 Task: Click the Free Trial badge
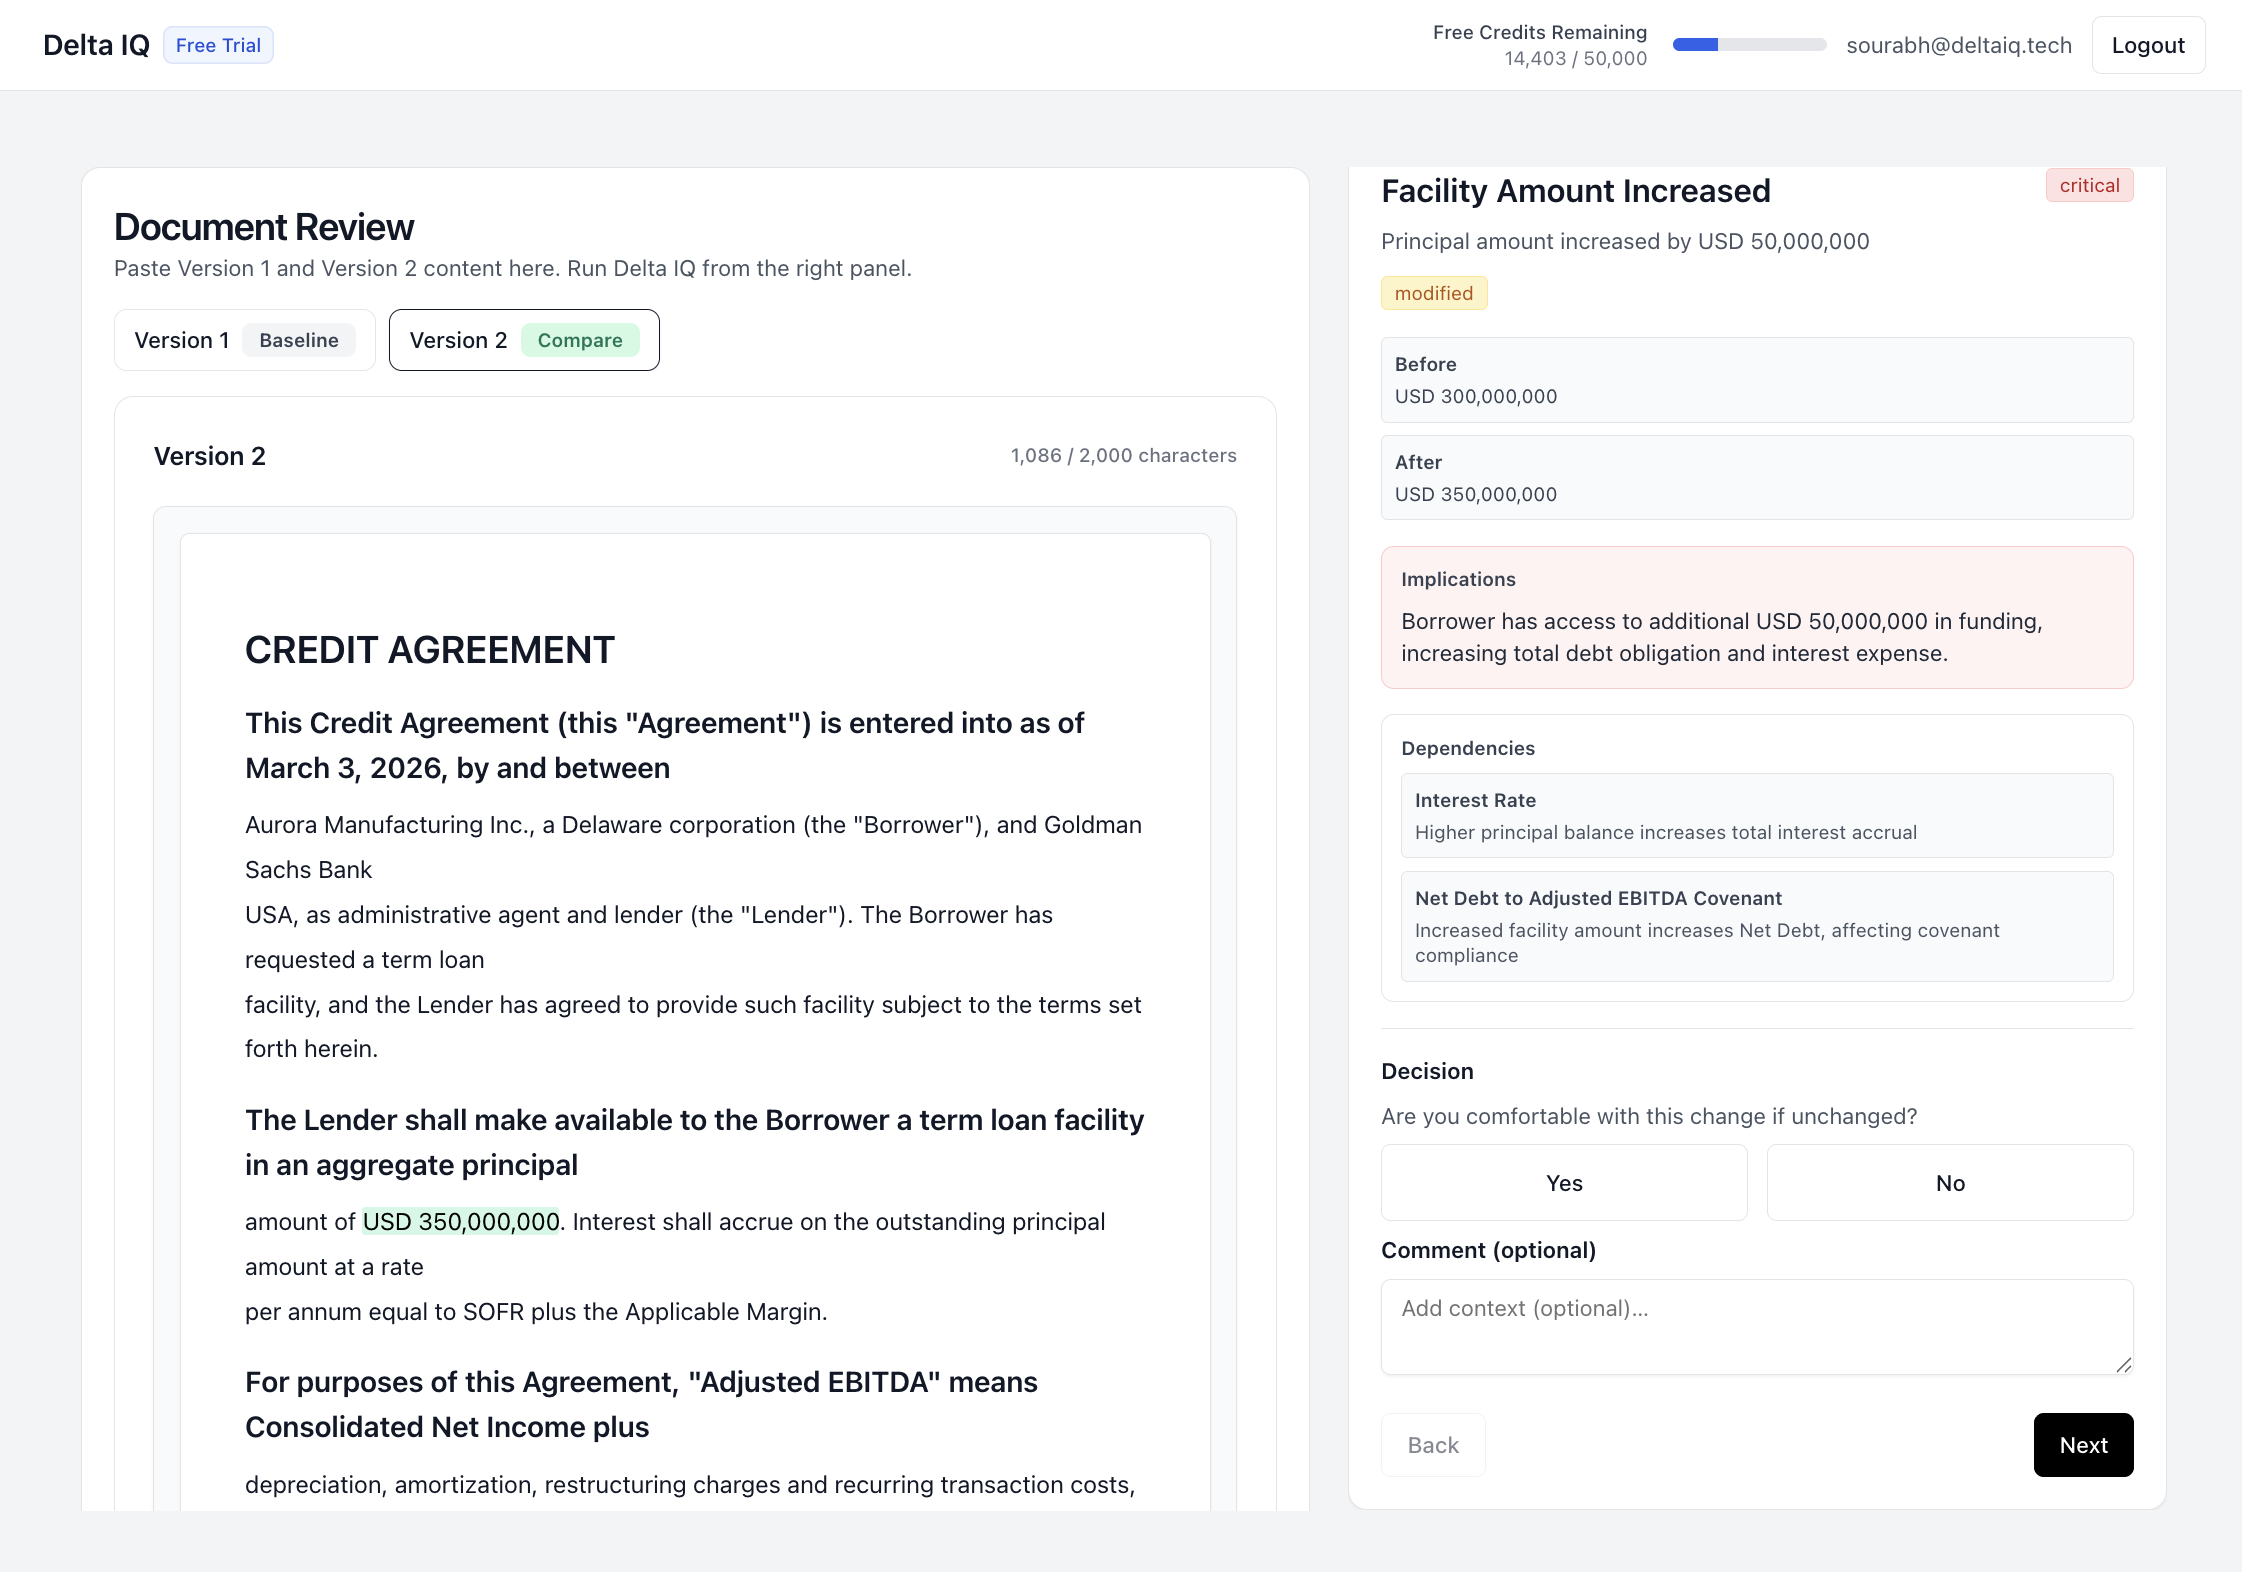pyautogui.click(x=217, y=44)
